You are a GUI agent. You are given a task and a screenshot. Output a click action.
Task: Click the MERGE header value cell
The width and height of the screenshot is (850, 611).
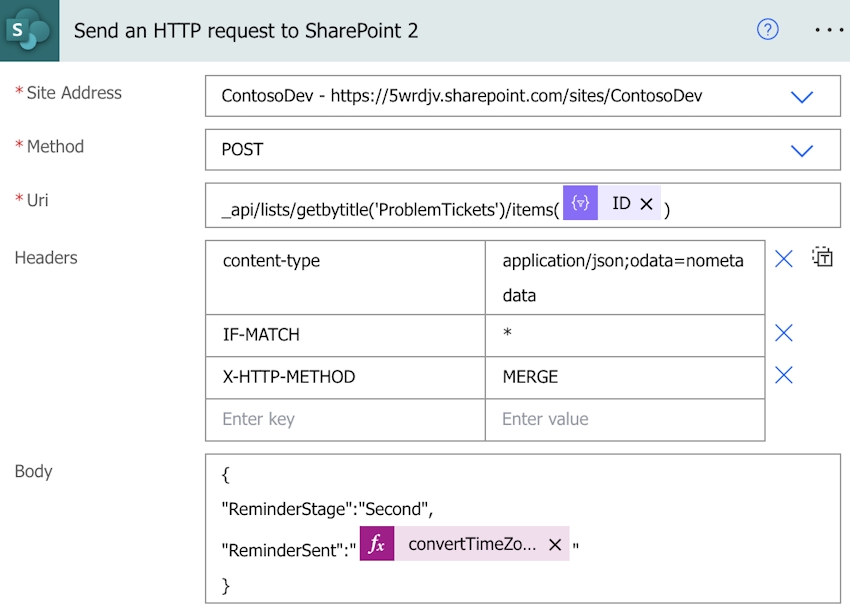pyautogui.click(x=624, y=377)
